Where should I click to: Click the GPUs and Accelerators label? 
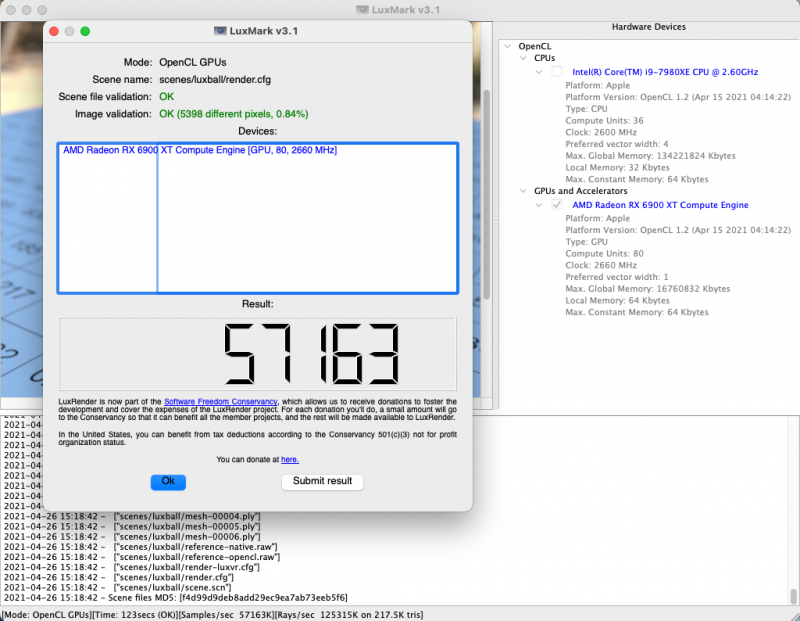(x=581, y=191)
